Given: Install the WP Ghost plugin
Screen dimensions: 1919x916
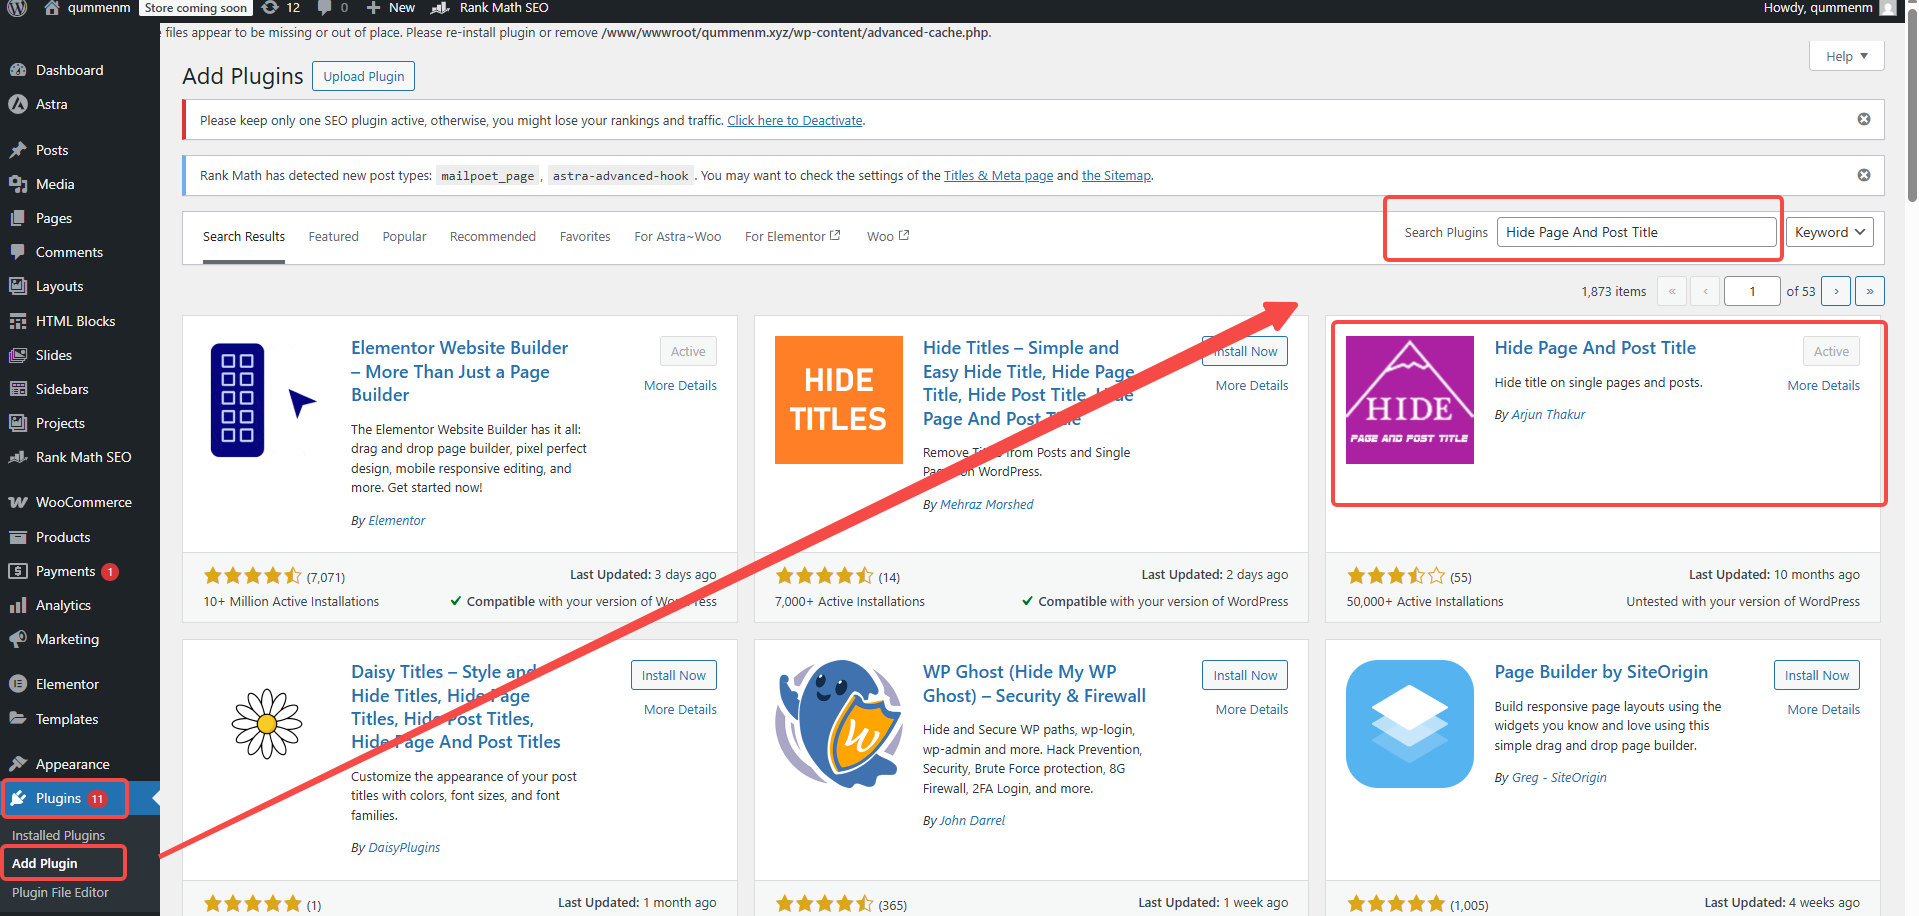Looking at the screenshot, I should pos(1244,675).
